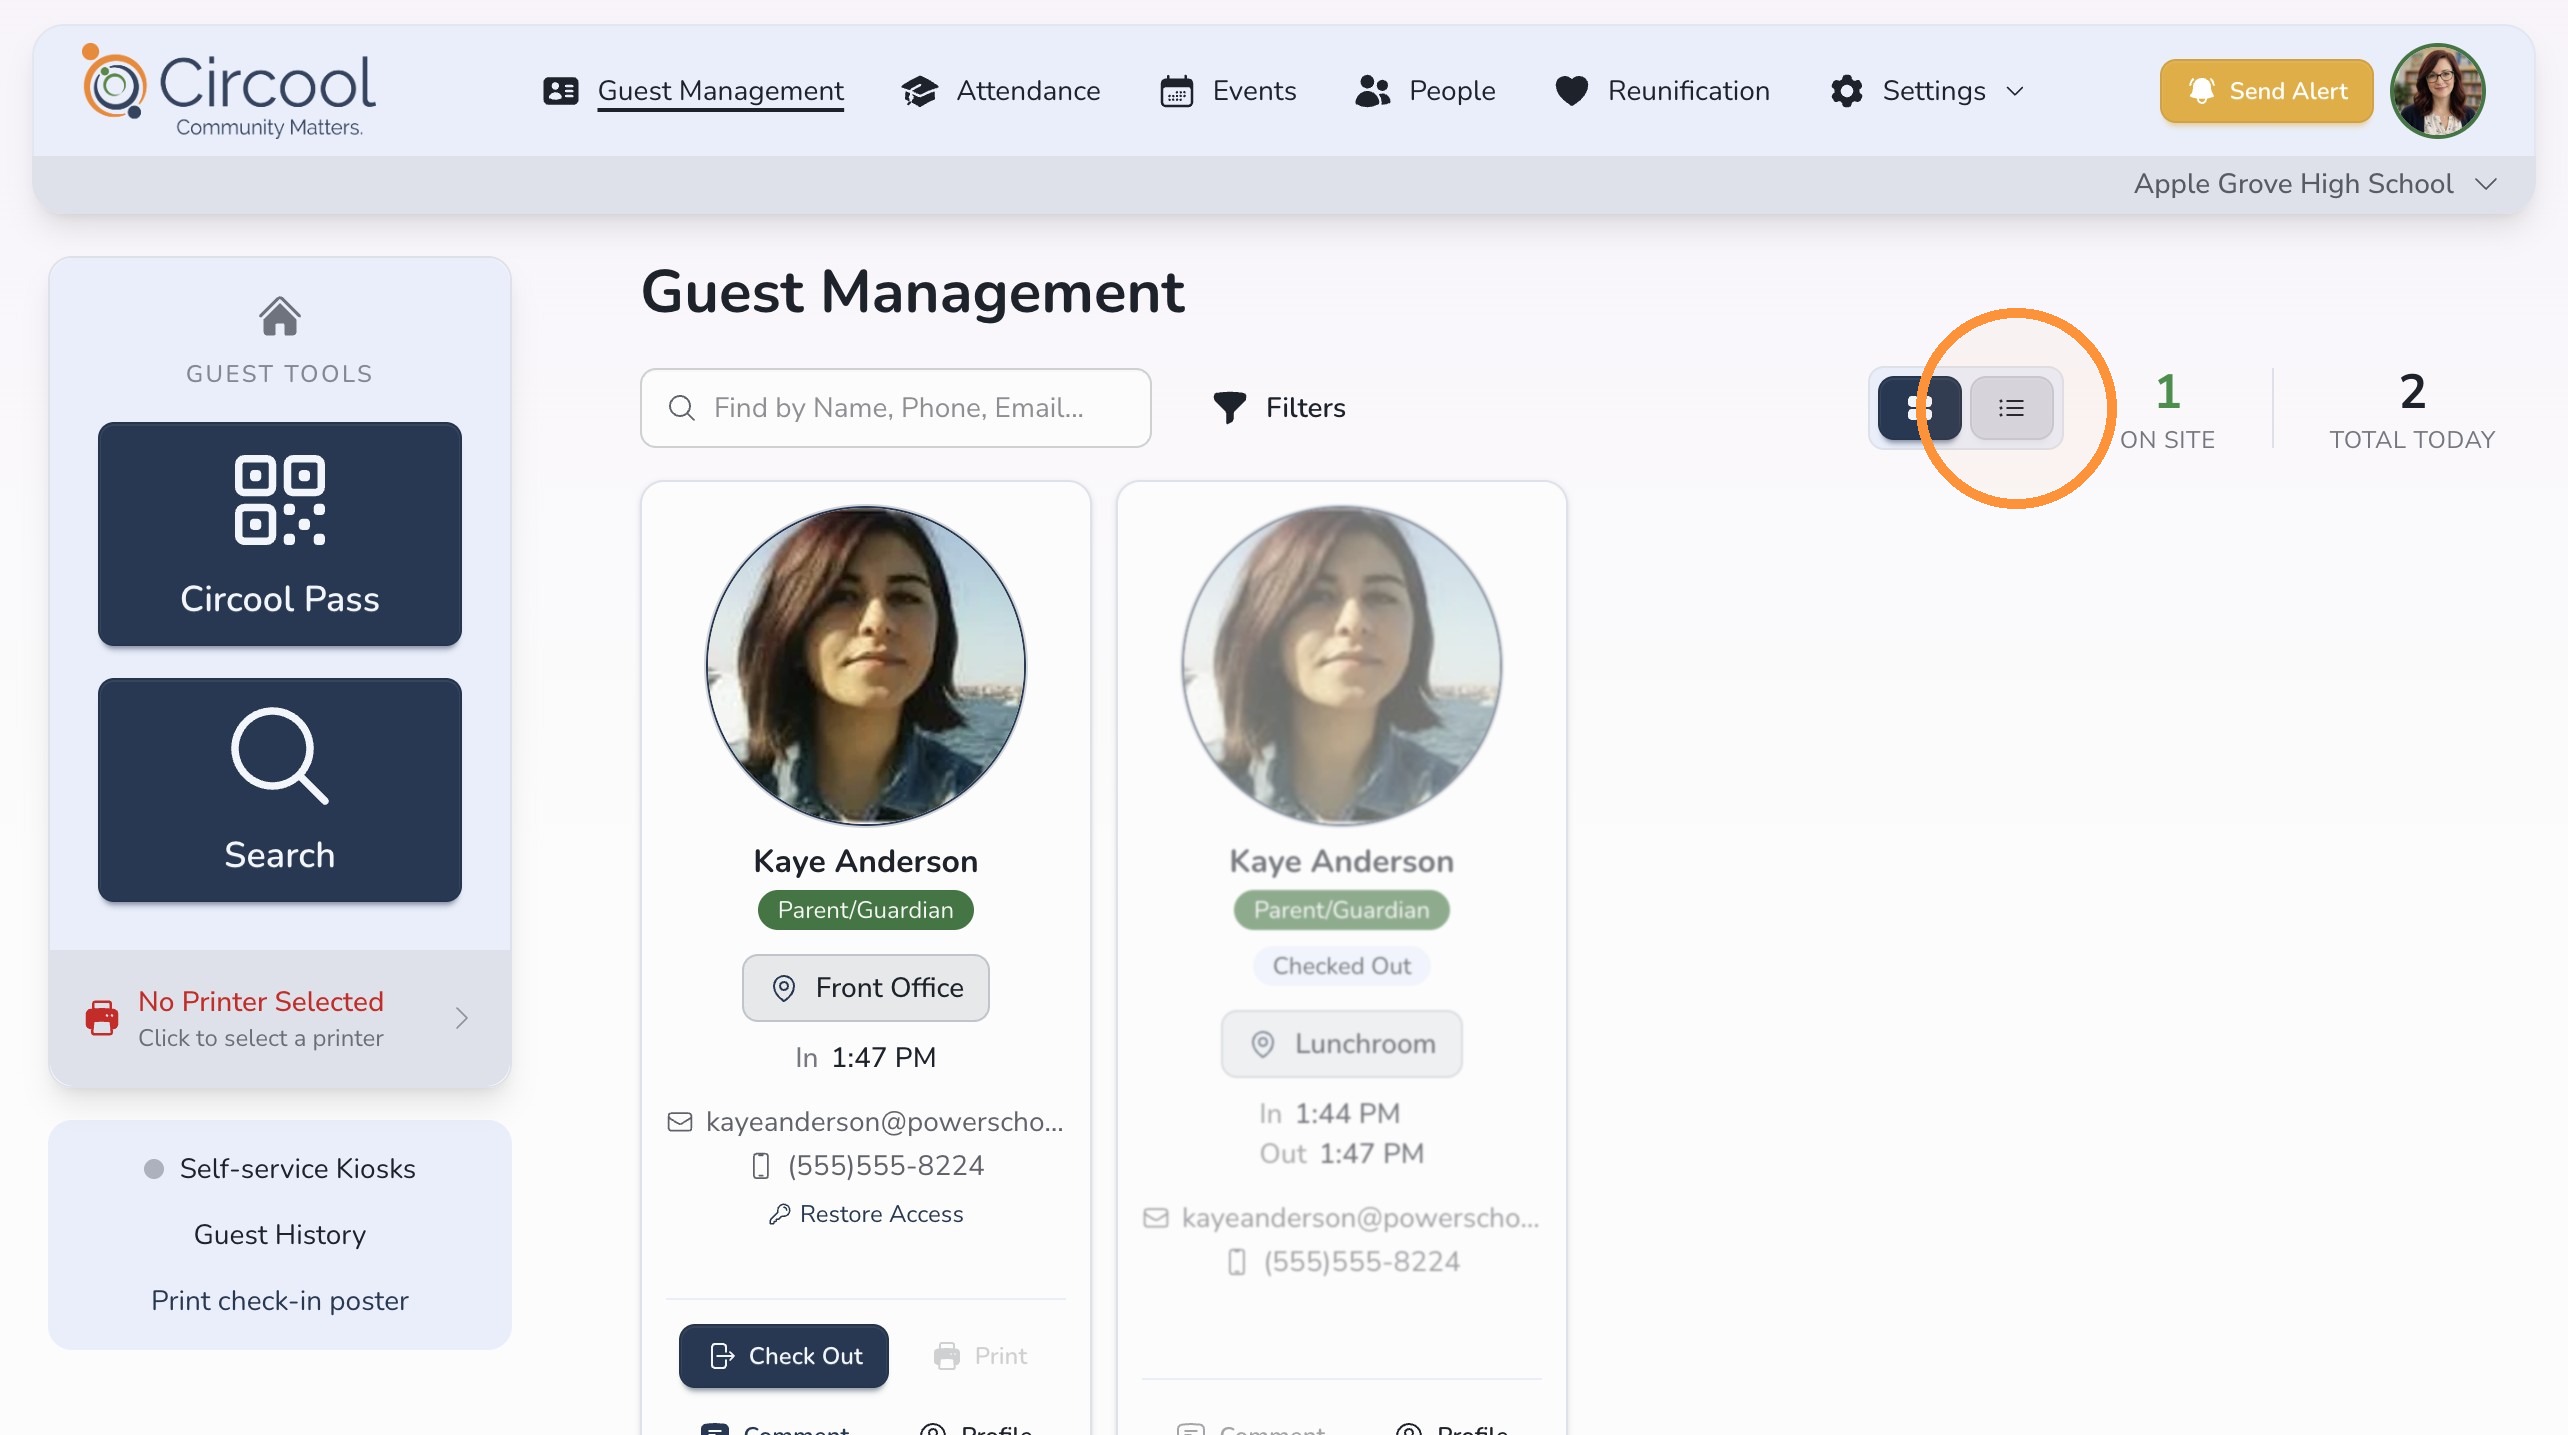Switch to the People tab
2568x1435 pixels.
[x=1452, y=91]
